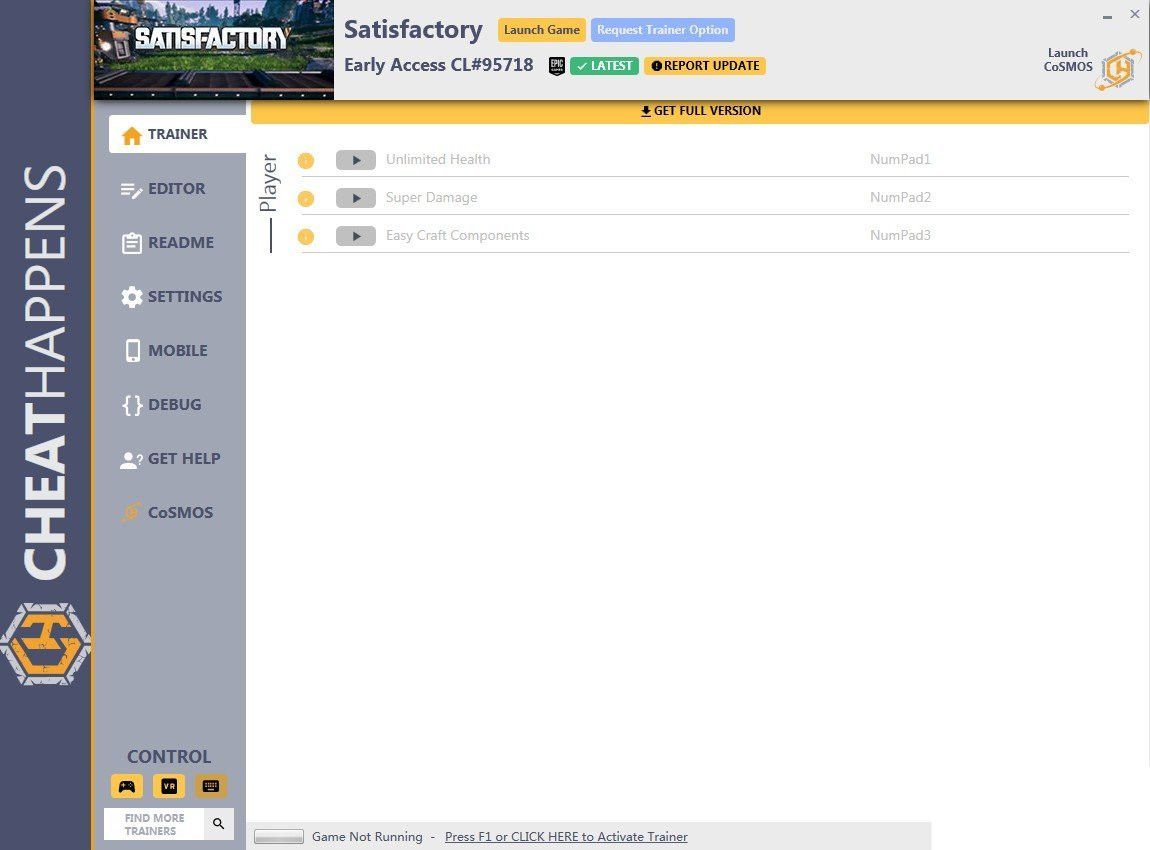The width and height of the screenshot is (1150, 850).
Task: Click Launch CoSMOS text
Action: tap(1068, 59)
